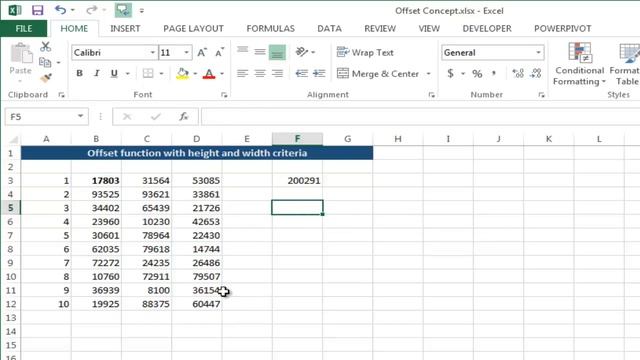Apply comma style
The image size is (640, 360).
(494, 73)
